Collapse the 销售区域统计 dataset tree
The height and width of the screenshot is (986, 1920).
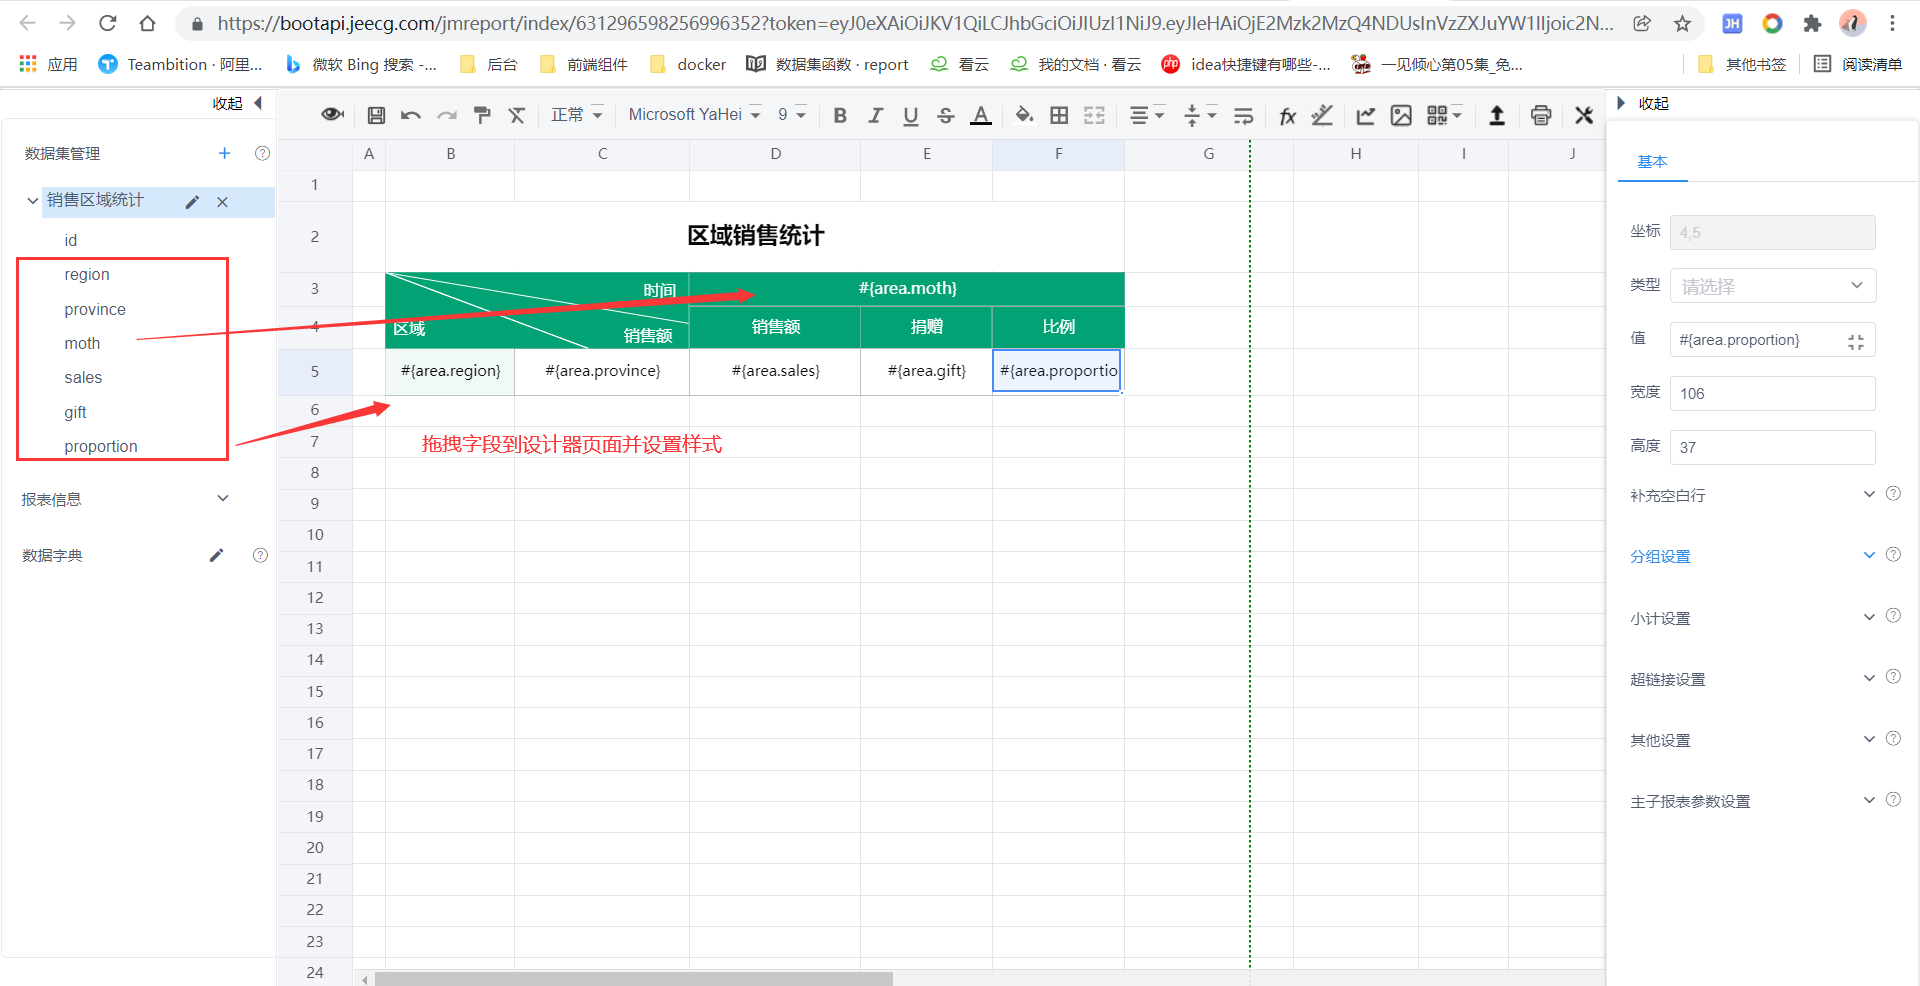[33, 201]
